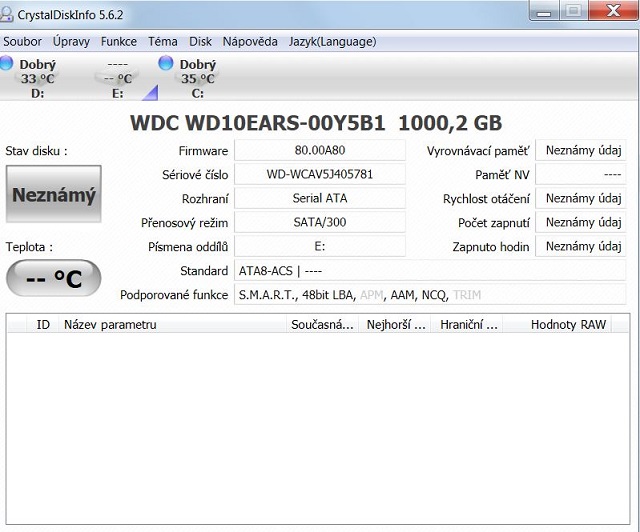
Task: Minimize the CrystalDiskInfo window
Action: pos(546,11)
